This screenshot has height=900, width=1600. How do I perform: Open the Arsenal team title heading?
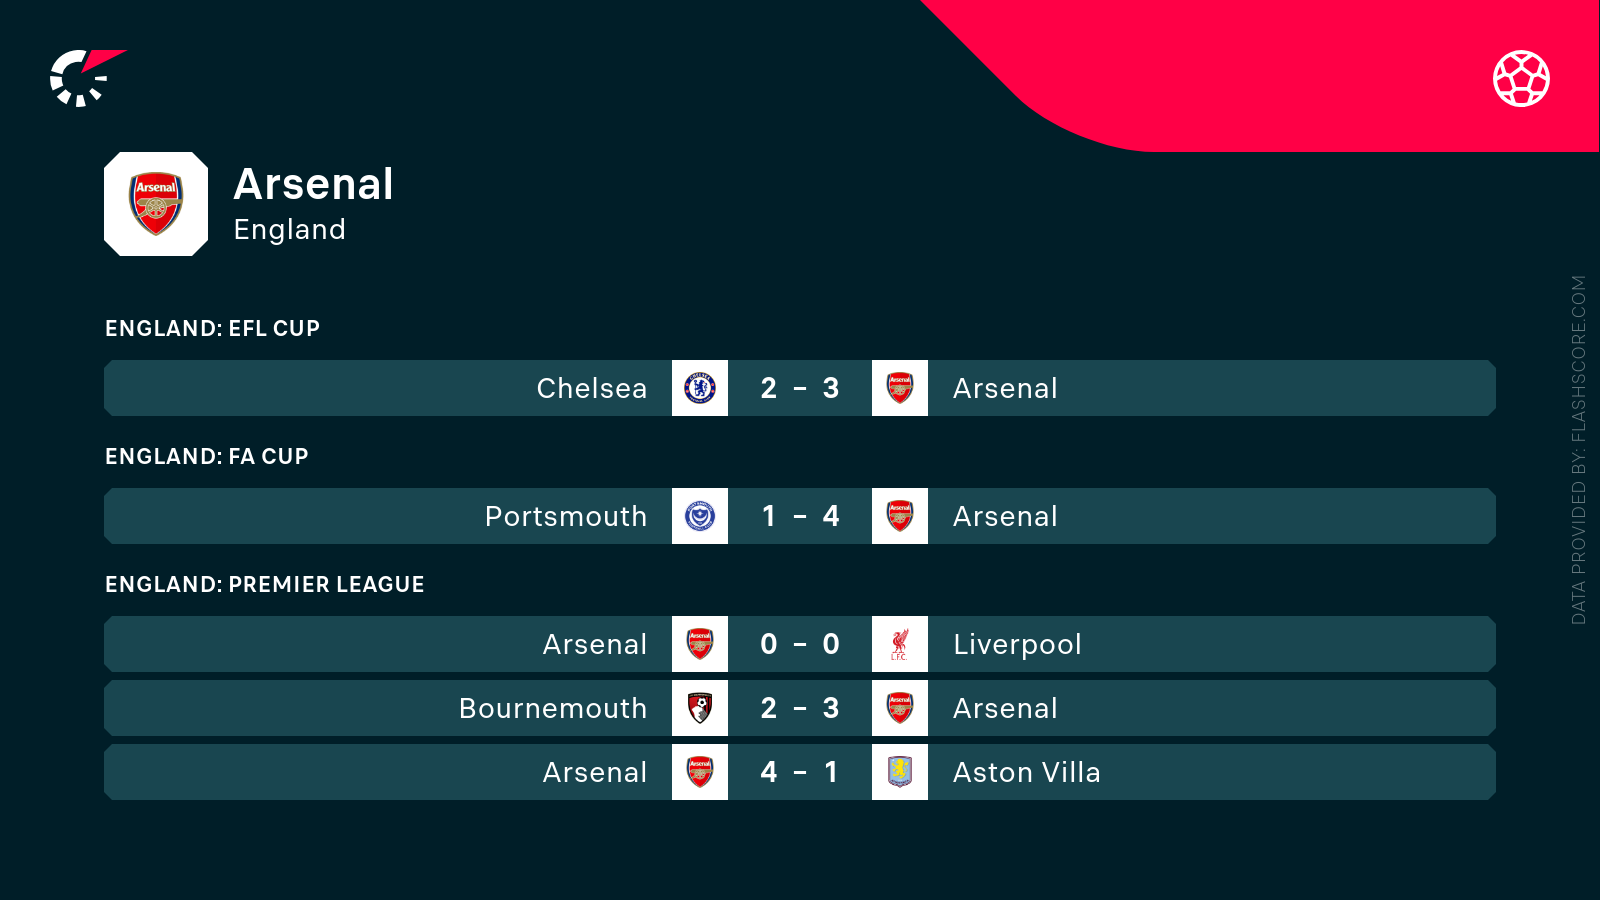click(x=313, y=184)
